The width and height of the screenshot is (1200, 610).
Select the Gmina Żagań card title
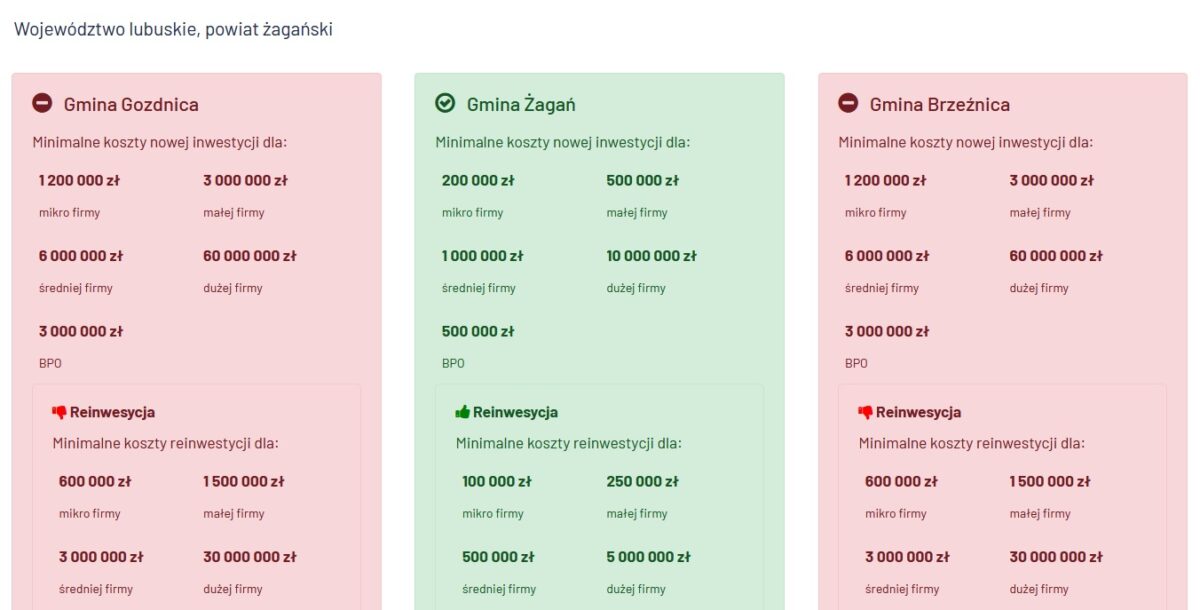[x=521, y=104]
